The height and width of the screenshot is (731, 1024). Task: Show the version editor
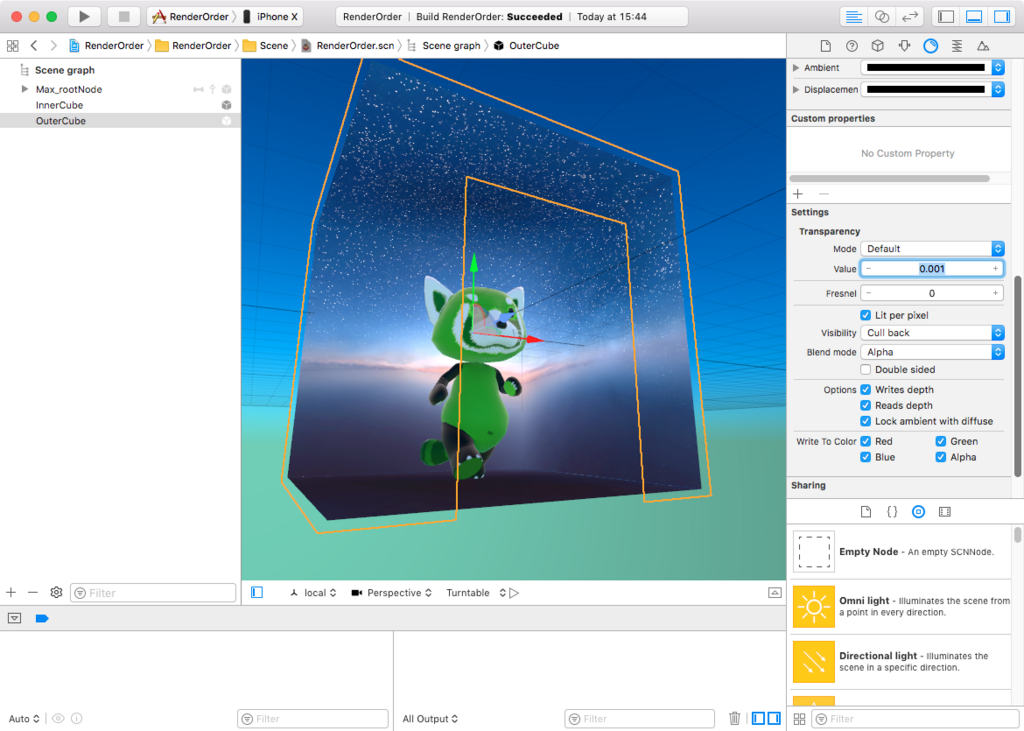910,17
